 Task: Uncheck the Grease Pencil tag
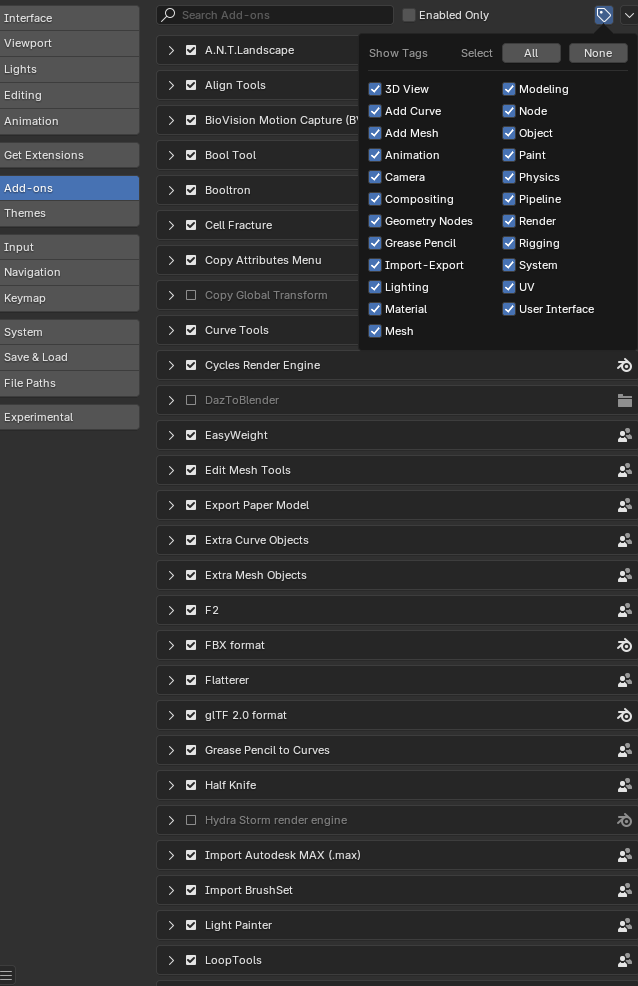point(375,243)
